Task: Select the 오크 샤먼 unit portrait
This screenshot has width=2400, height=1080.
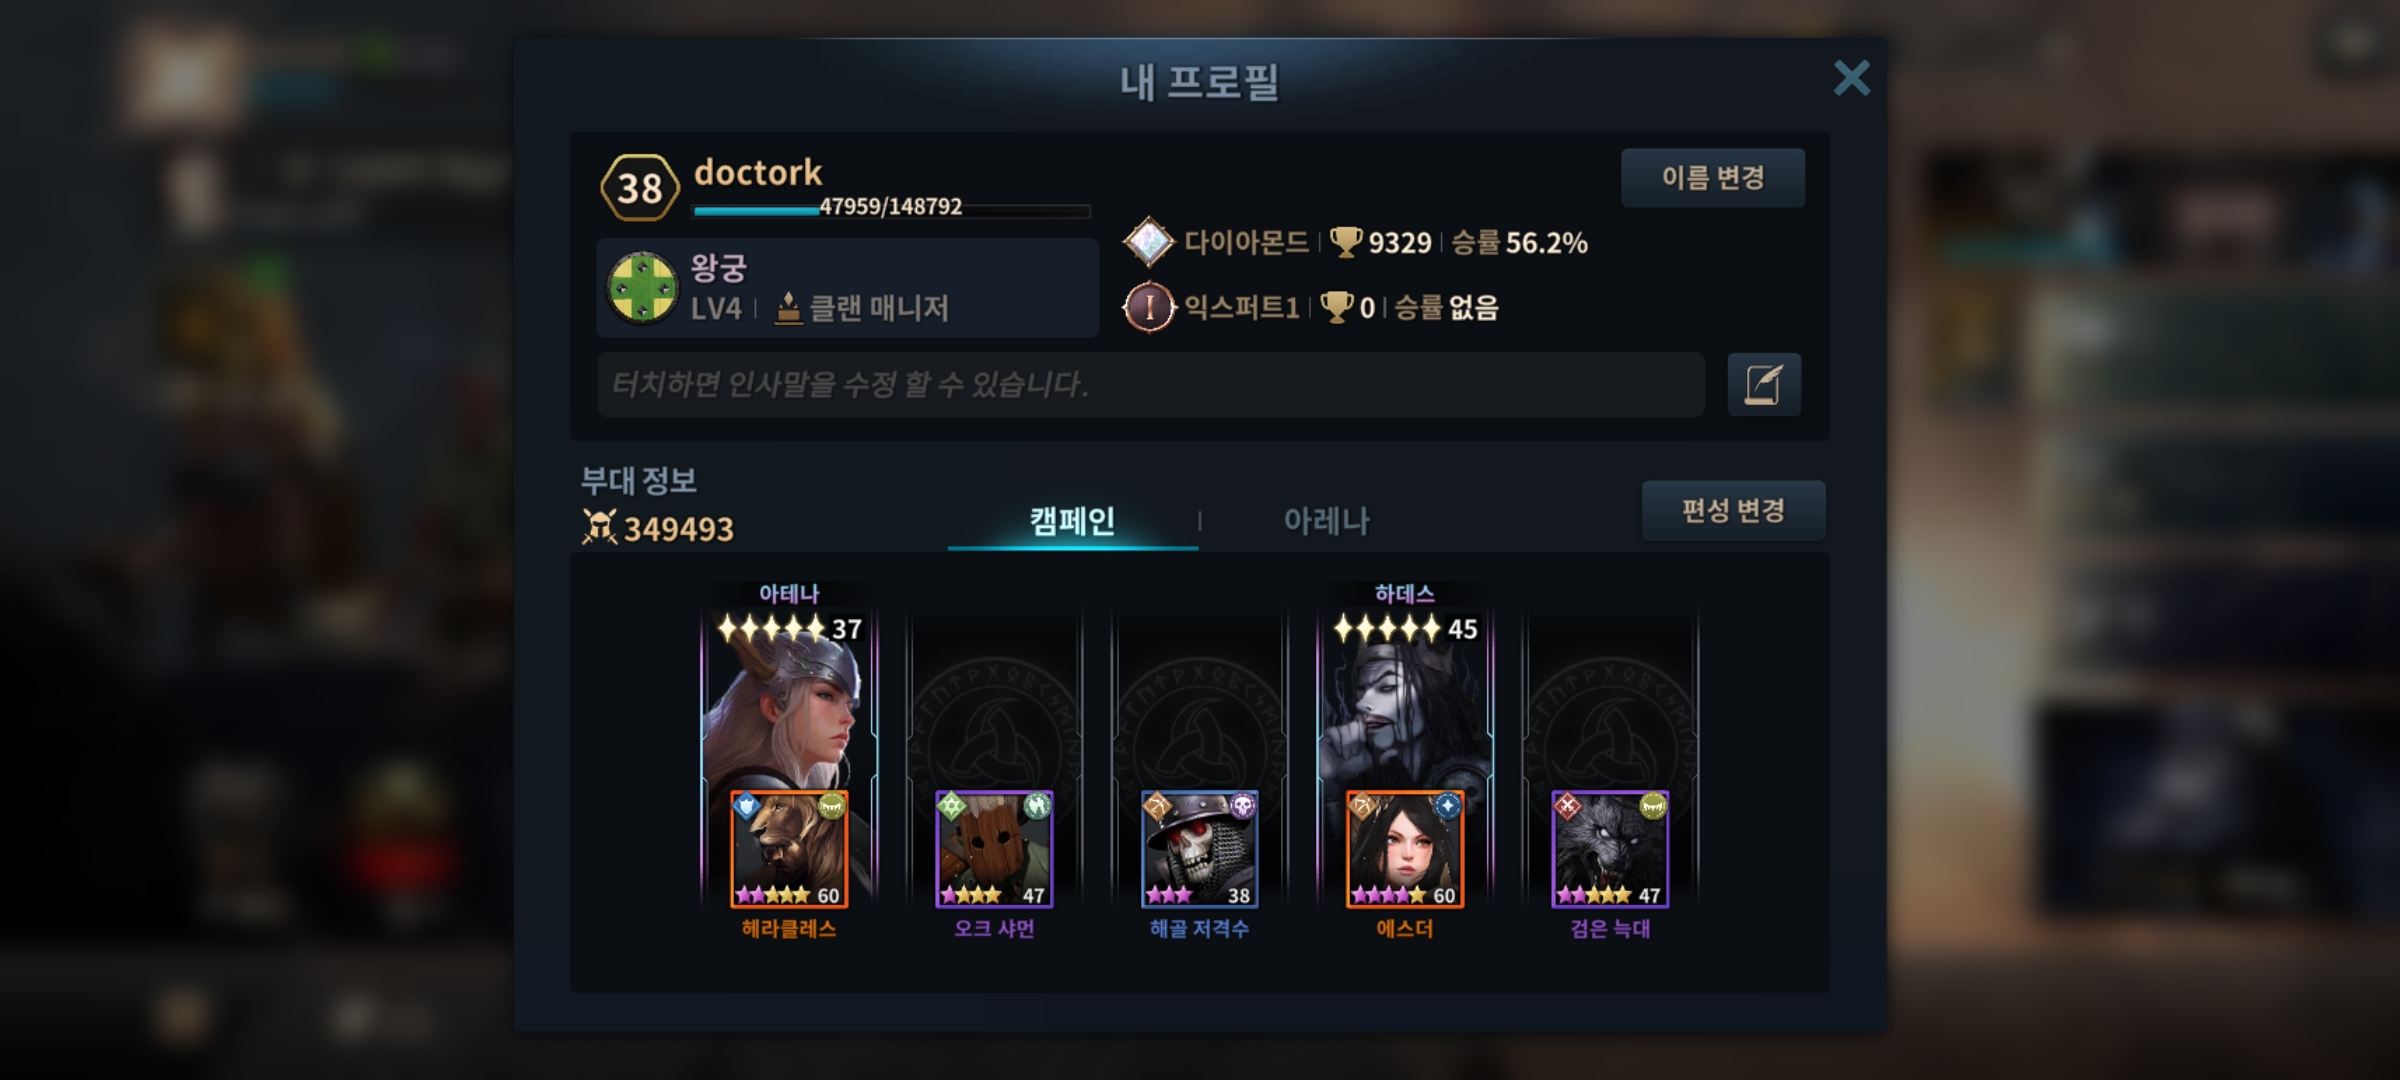Action: click(994, 849)
